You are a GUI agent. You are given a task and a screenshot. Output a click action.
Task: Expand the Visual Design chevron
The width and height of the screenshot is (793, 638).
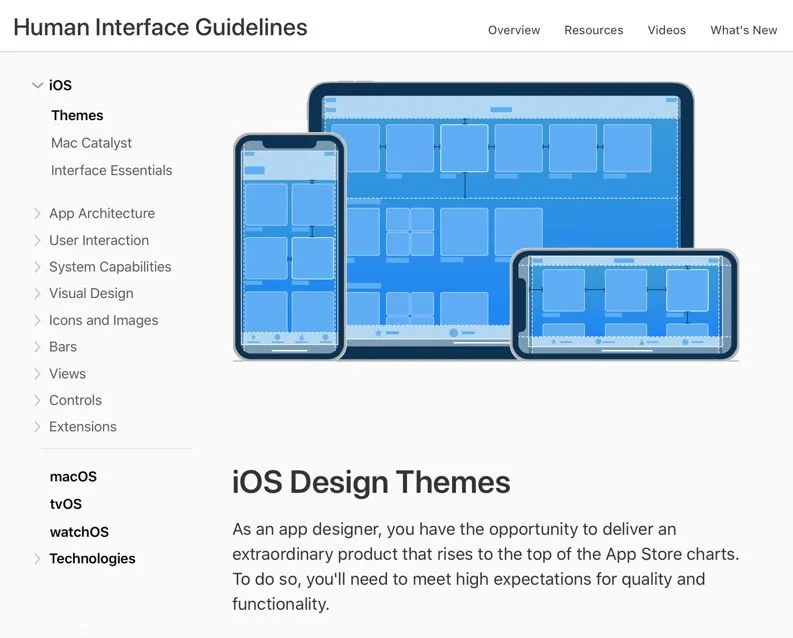[37, 294]
